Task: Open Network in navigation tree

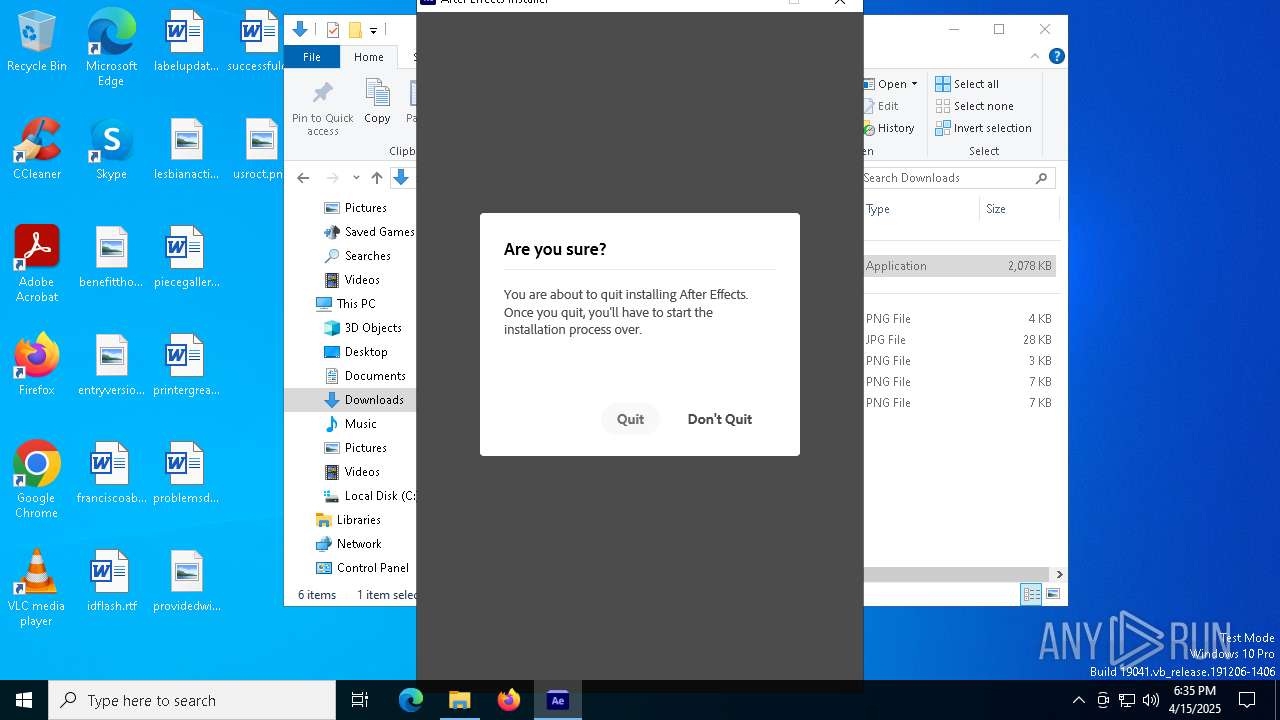Action: pyautogui.click(x=348, y=544)
